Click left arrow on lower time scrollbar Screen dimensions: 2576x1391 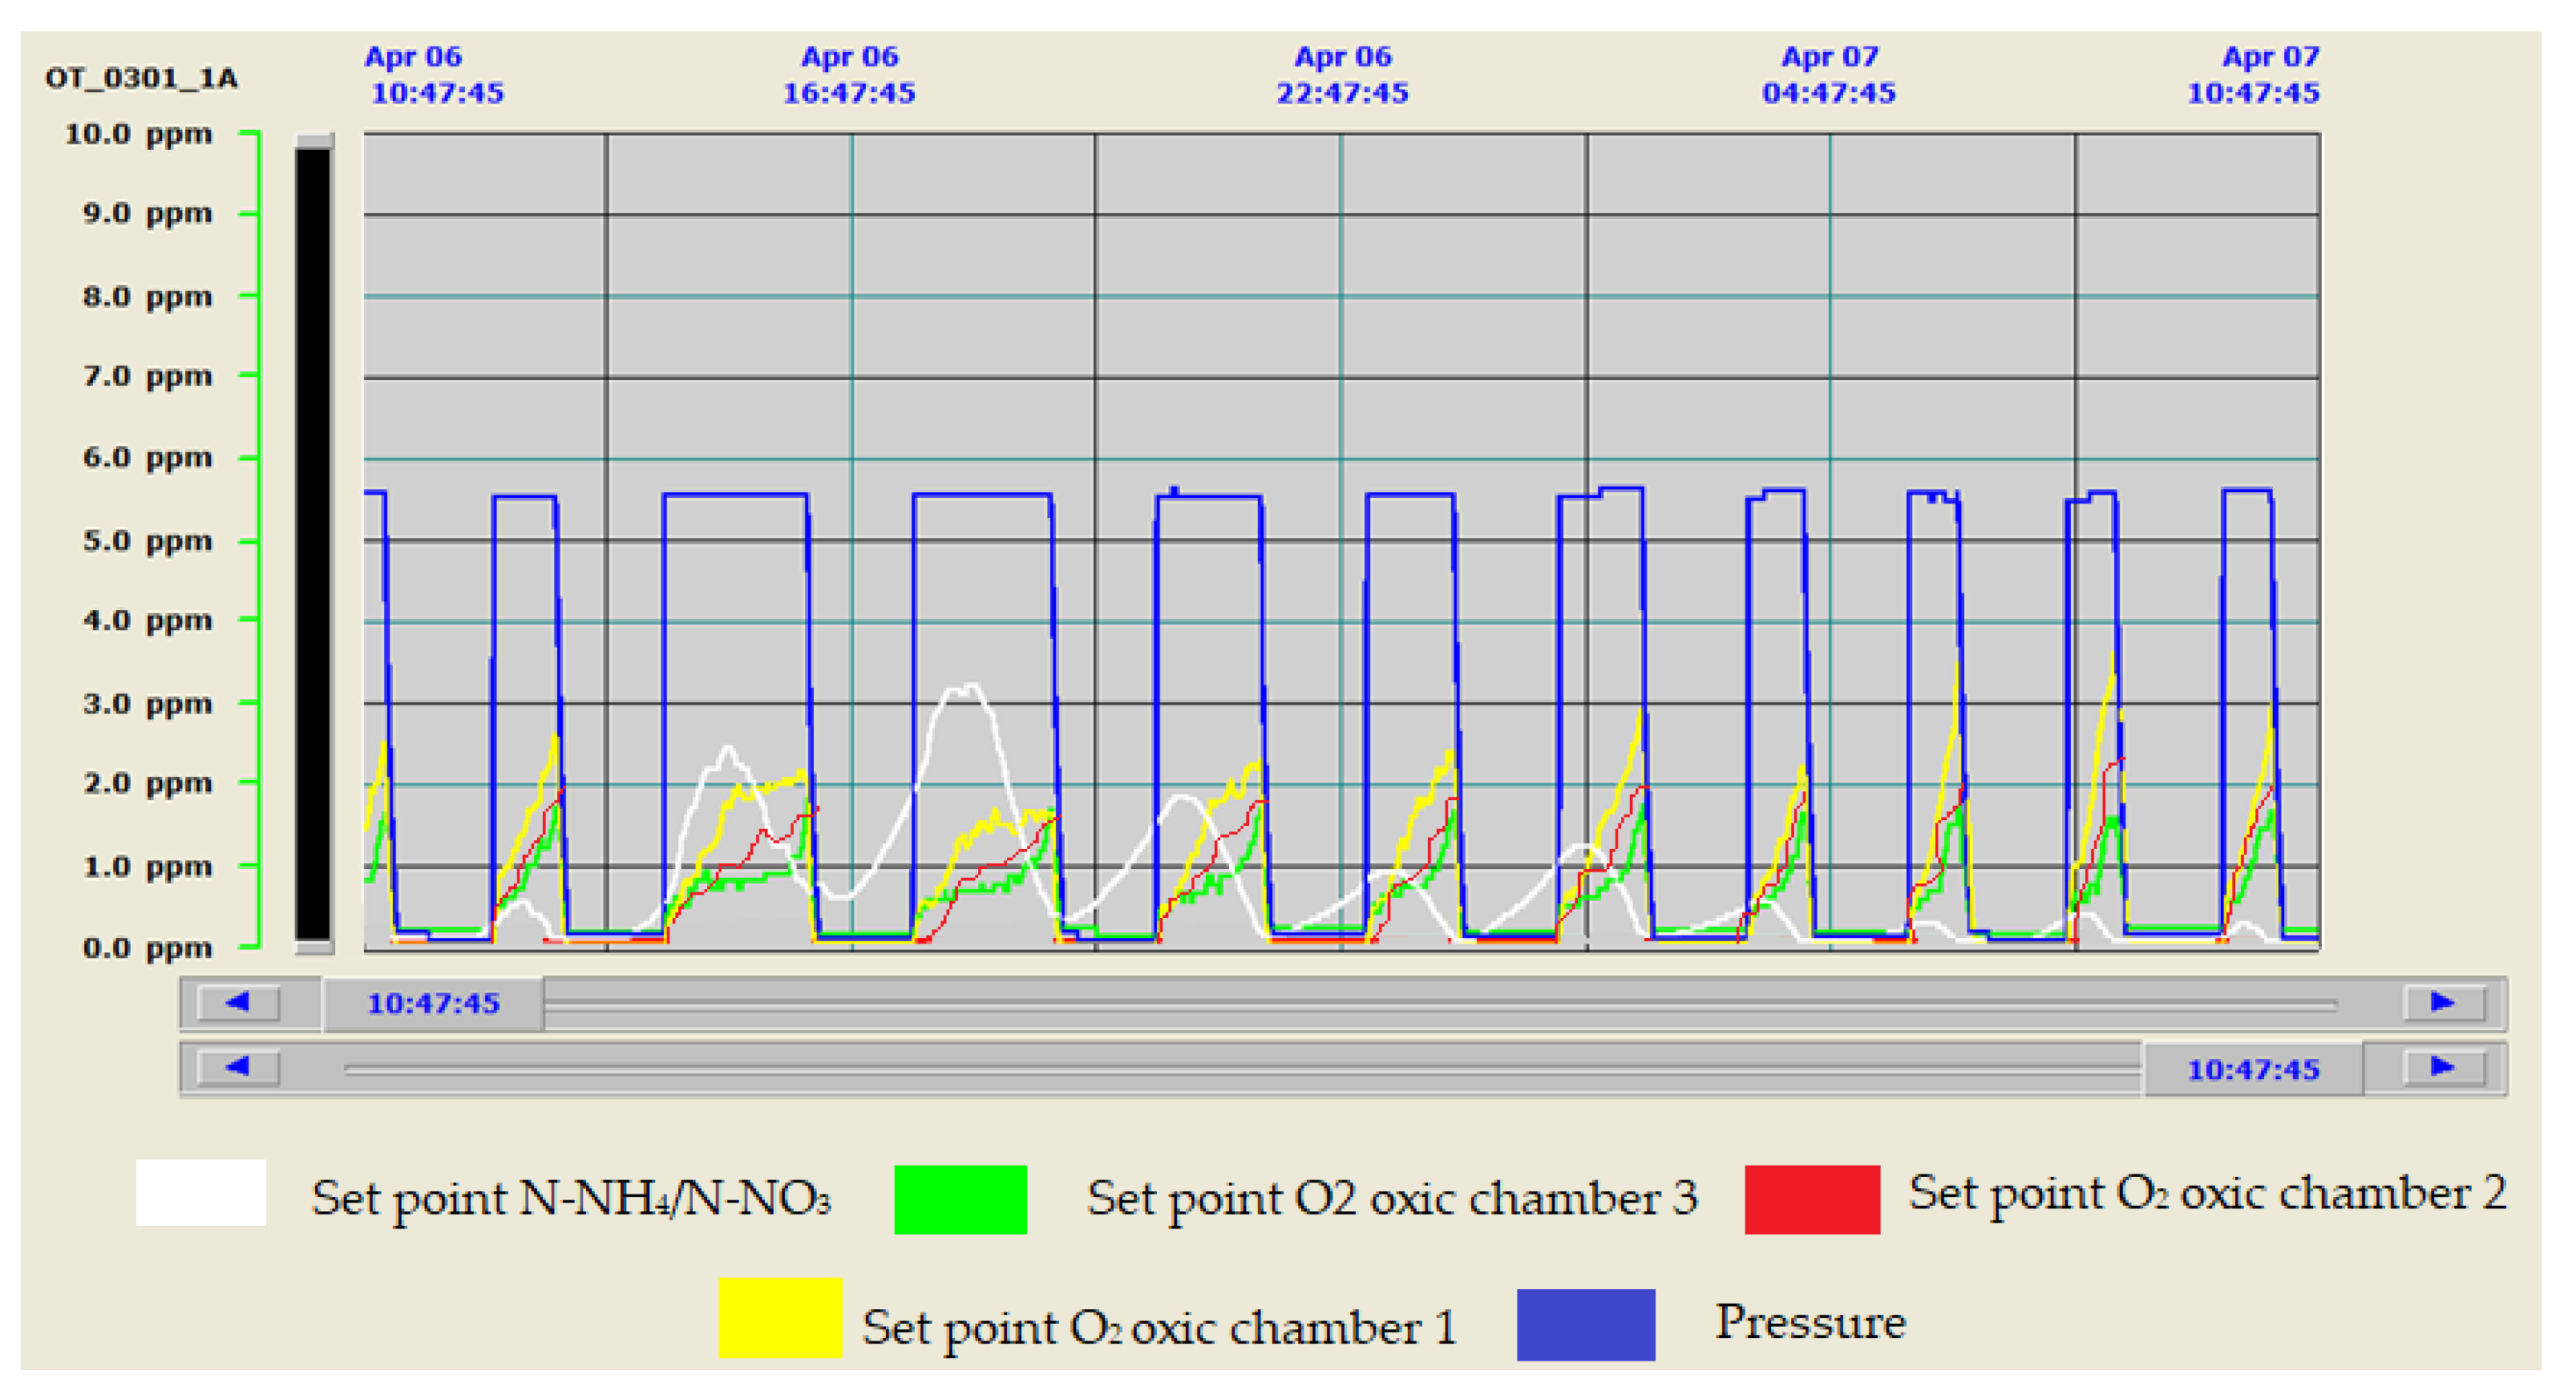[238, 1067]
